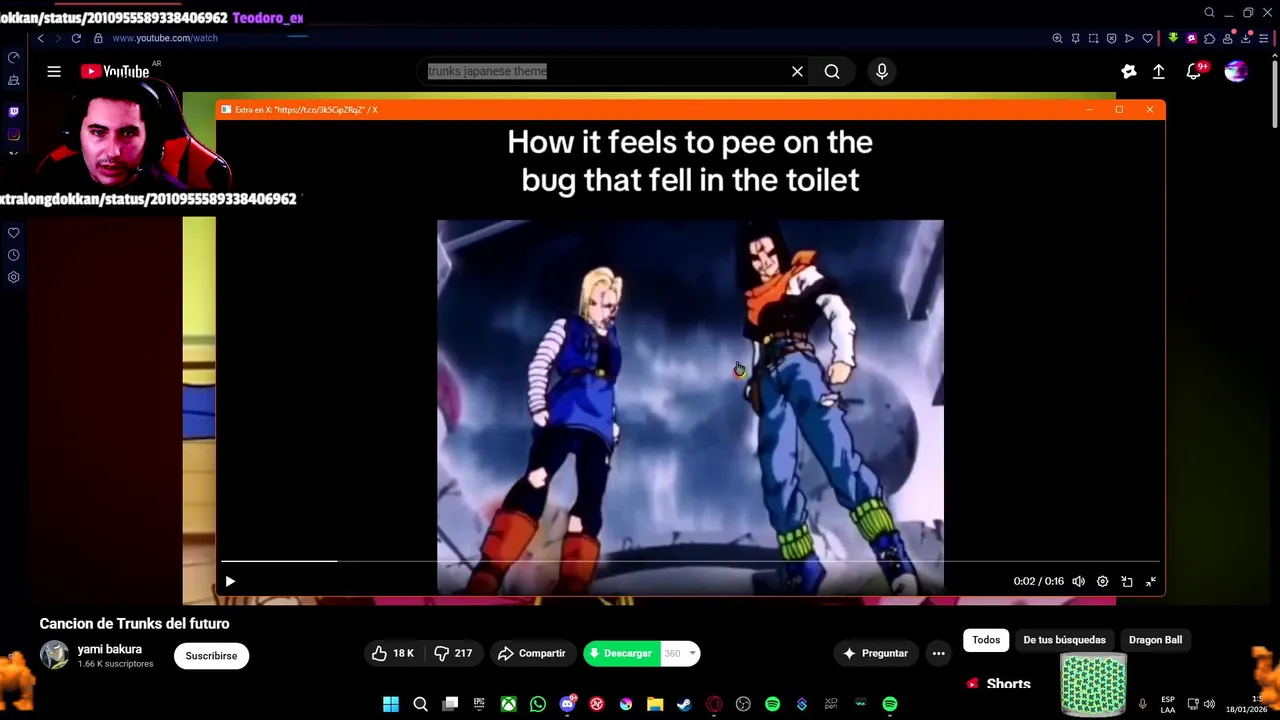1280x720 pixels.
Task: Click YouTube upload arrow icon
Action: pos(1158,71)
